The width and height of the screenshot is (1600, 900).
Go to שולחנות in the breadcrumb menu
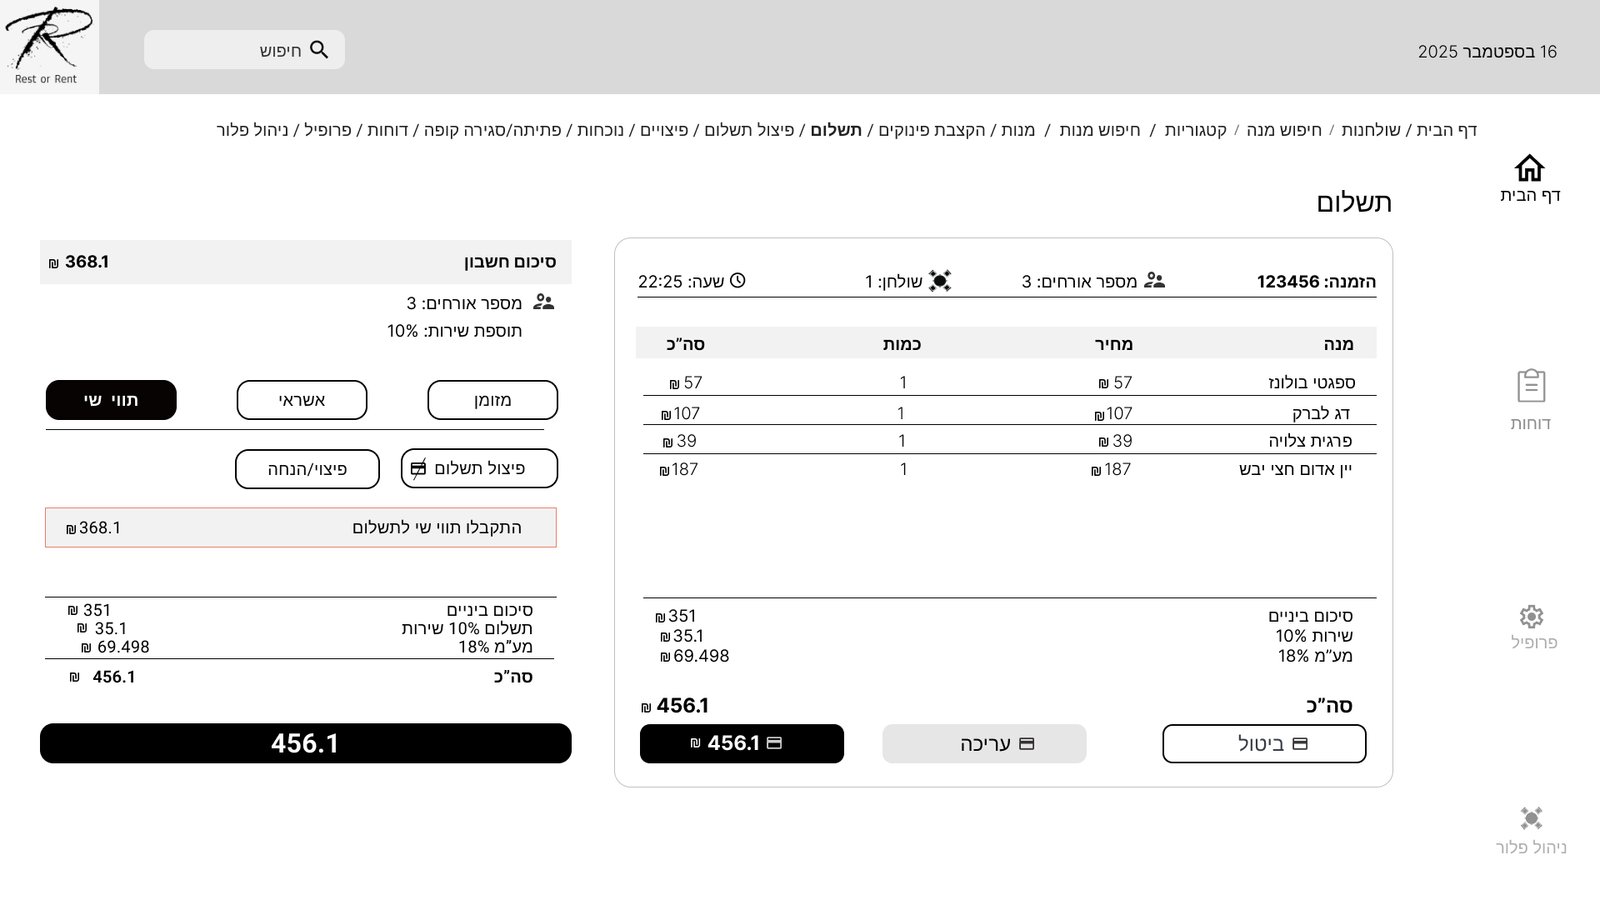pyautogui.click(x=1371, y=130)
